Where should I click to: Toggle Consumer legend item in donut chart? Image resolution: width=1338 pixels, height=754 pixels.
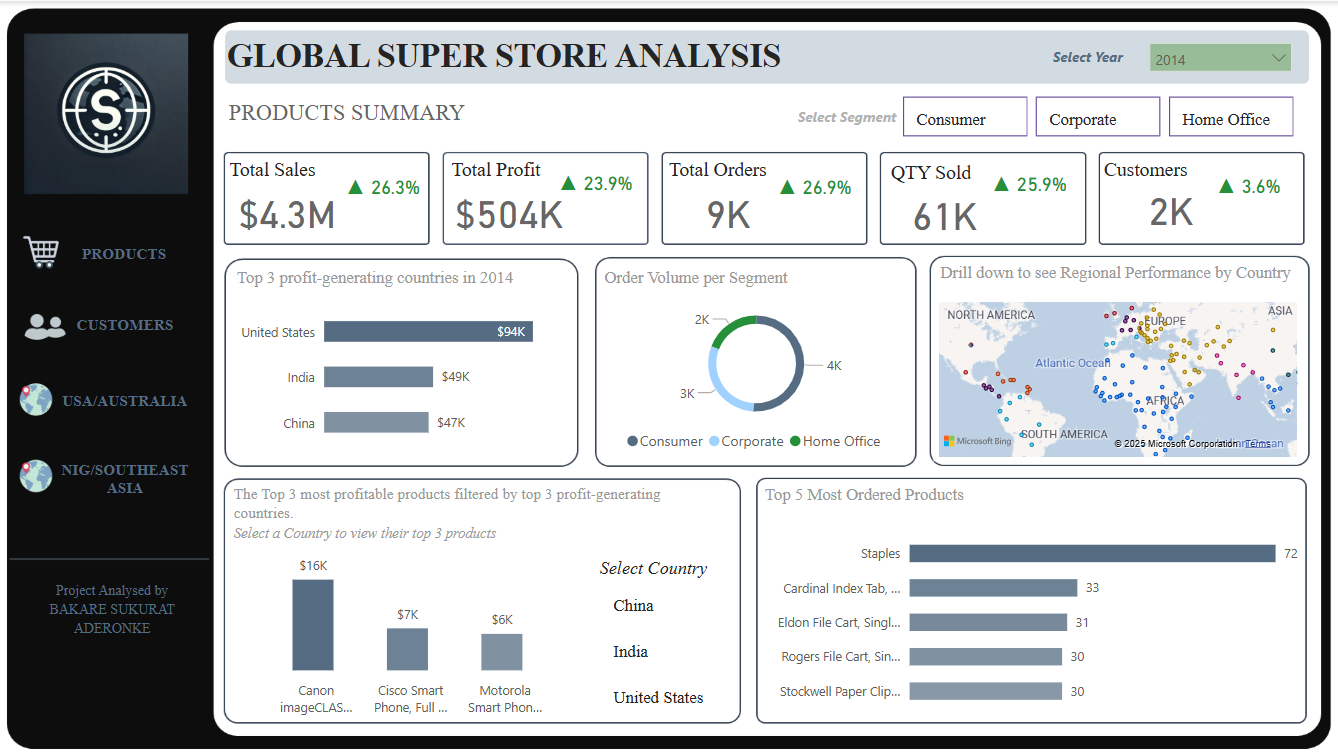pyautogui.click(x=665, y=441)
